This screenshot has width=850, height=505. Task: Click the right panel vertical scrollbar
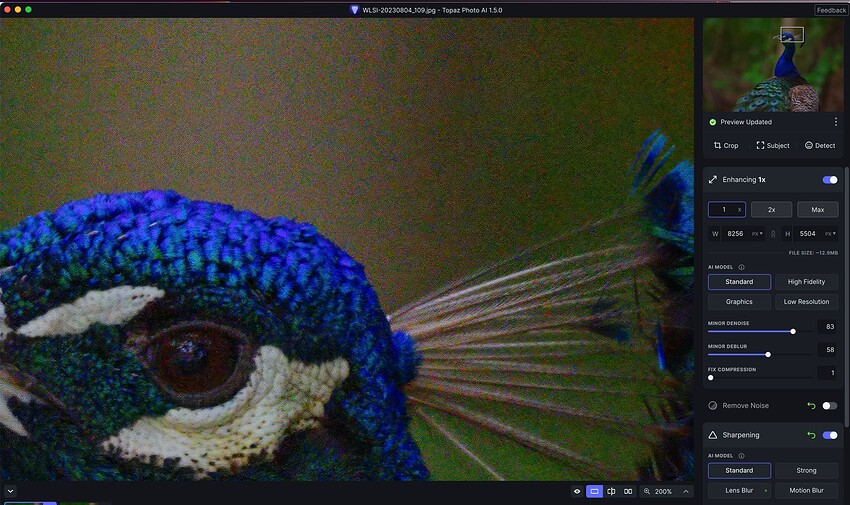click(x=846, y=297)
